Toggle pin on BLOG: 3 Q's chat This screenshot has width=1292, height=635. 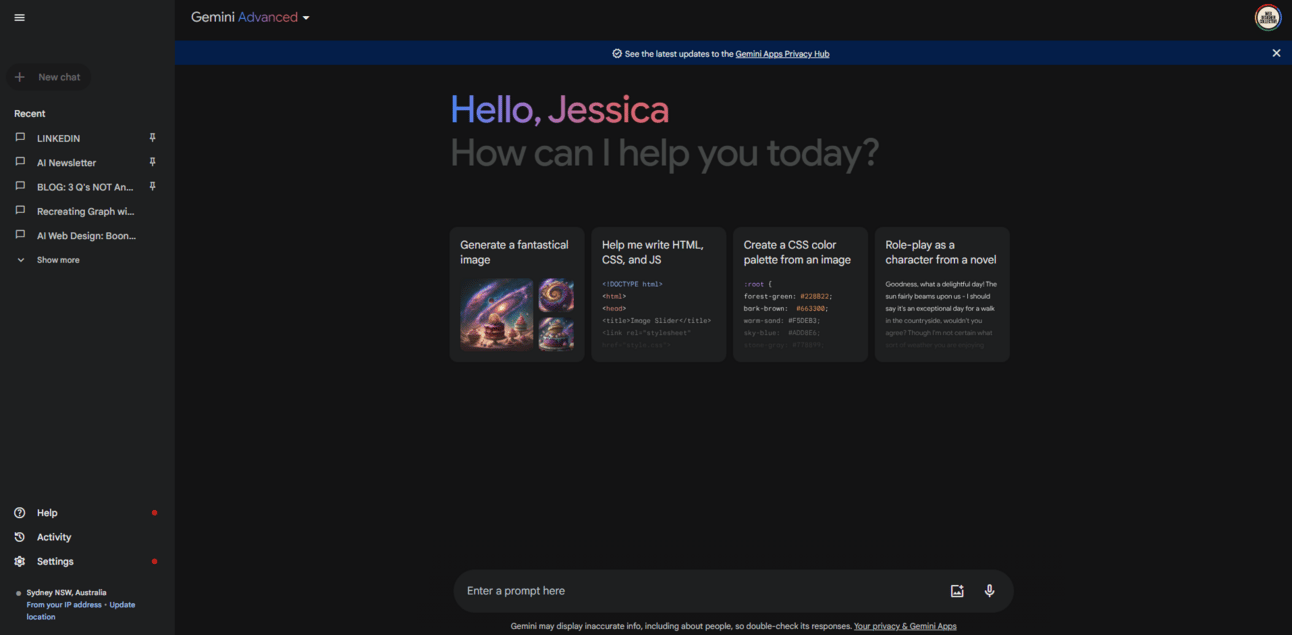(153, 186)
